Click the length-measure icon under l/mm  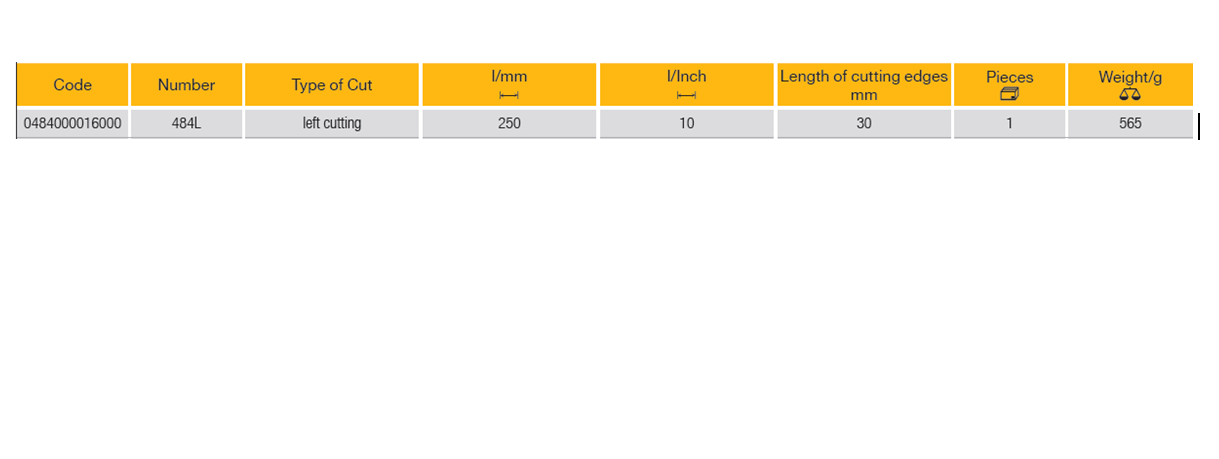pyautogui.click(x=509, y=95)
